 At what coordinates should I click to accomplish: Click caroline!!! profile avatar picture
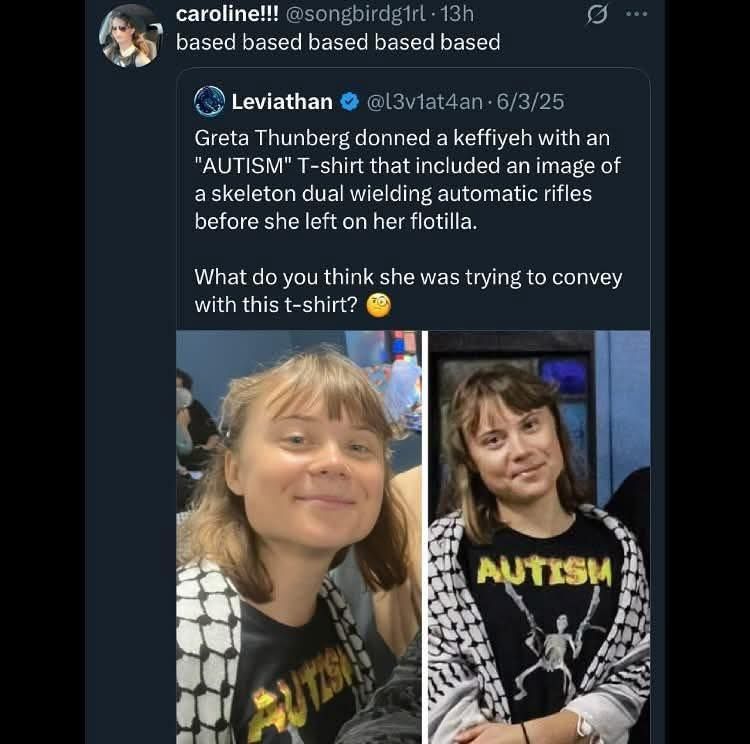[x=131, y=35]
